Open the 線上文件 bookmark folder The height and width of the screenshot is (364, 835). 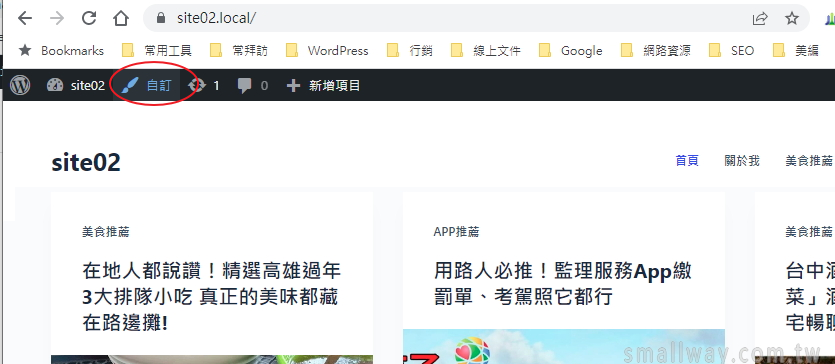click(486, 51)
